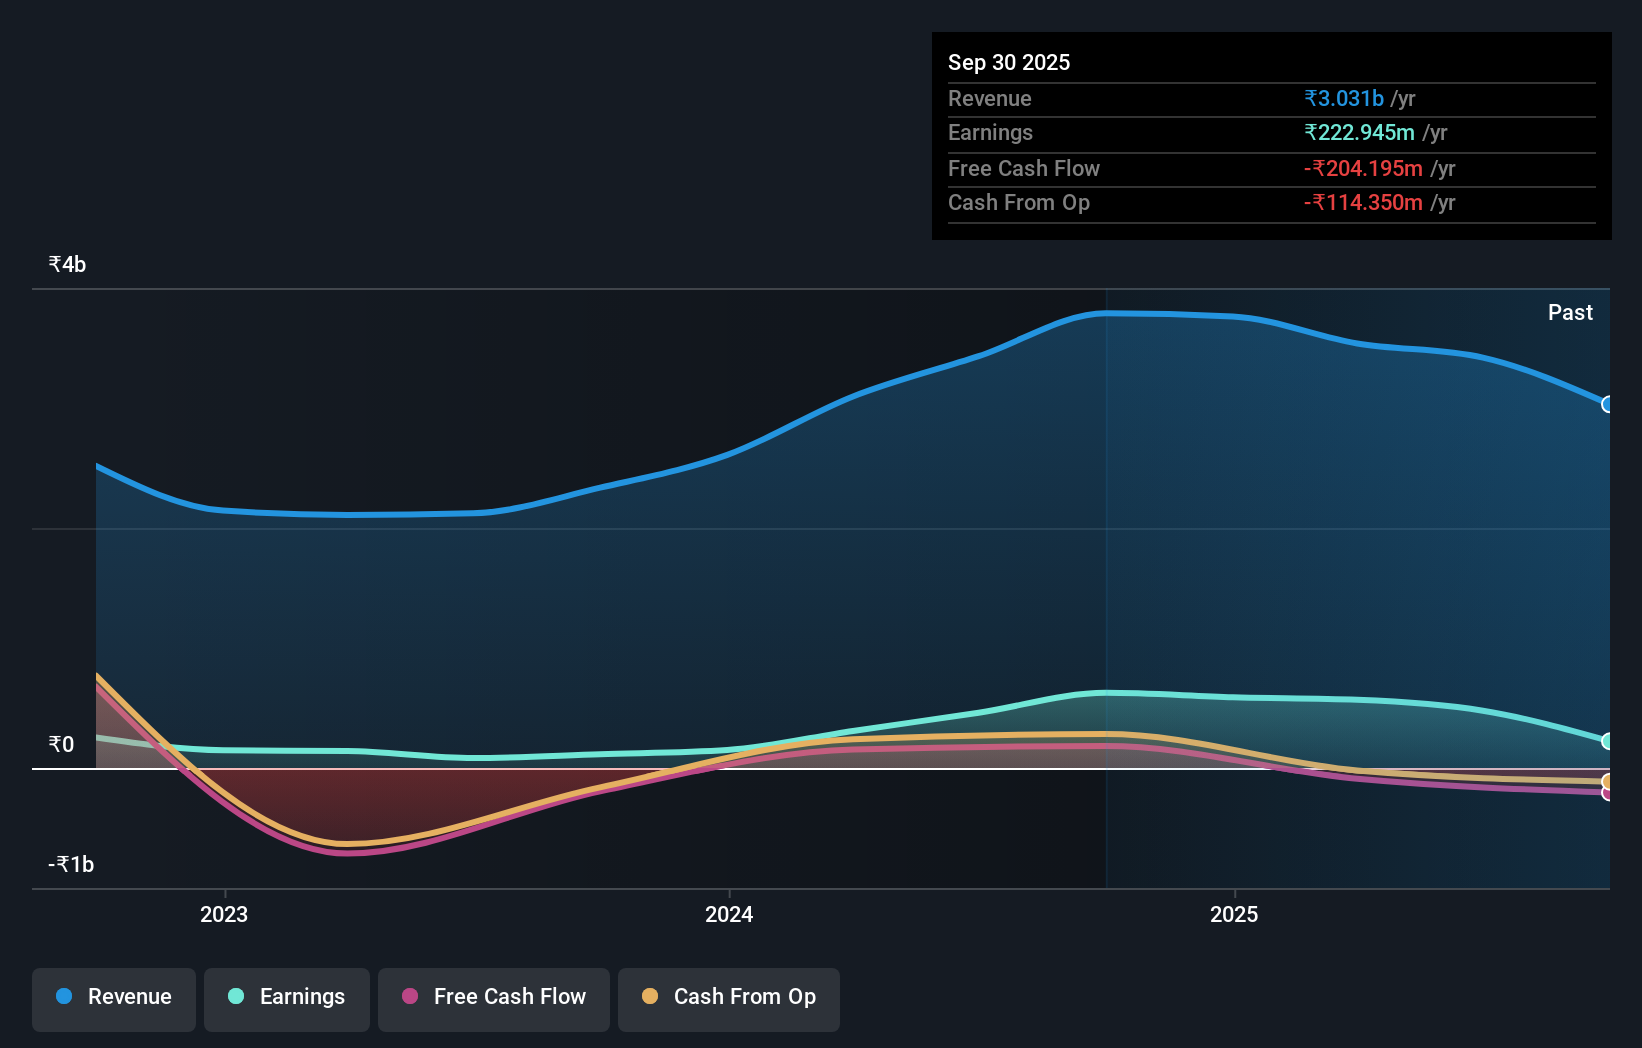
Task: Select the Earnings endpoint circle marker
Action: 1608,741
